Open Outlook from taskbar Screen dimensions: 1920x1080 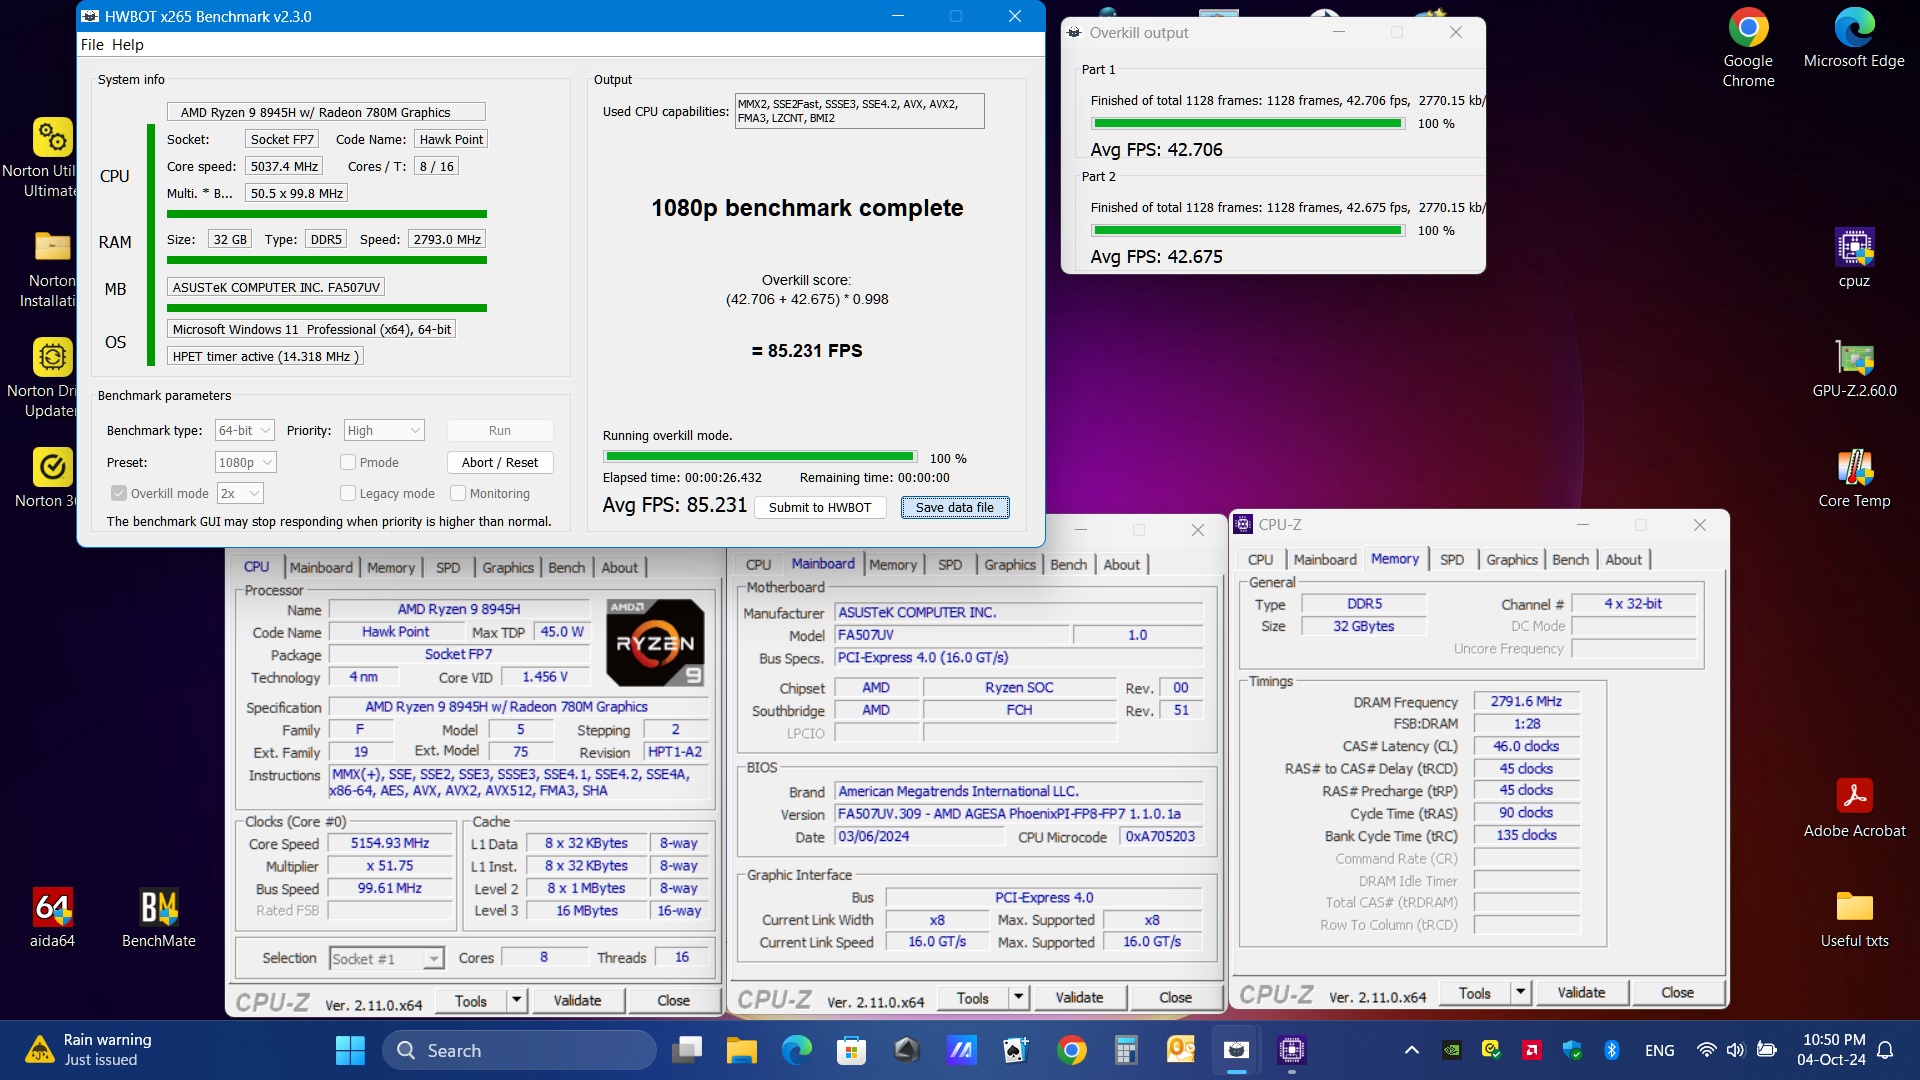coord(1181,1050)
